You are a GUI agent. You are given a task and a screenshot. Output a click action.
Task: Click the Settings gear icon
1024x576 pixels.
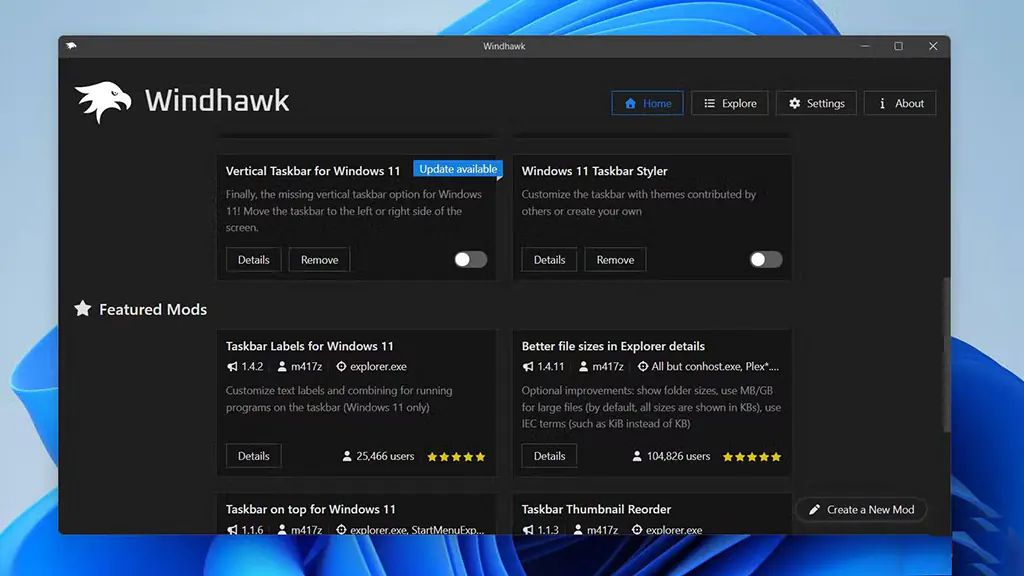coord(794,102)
